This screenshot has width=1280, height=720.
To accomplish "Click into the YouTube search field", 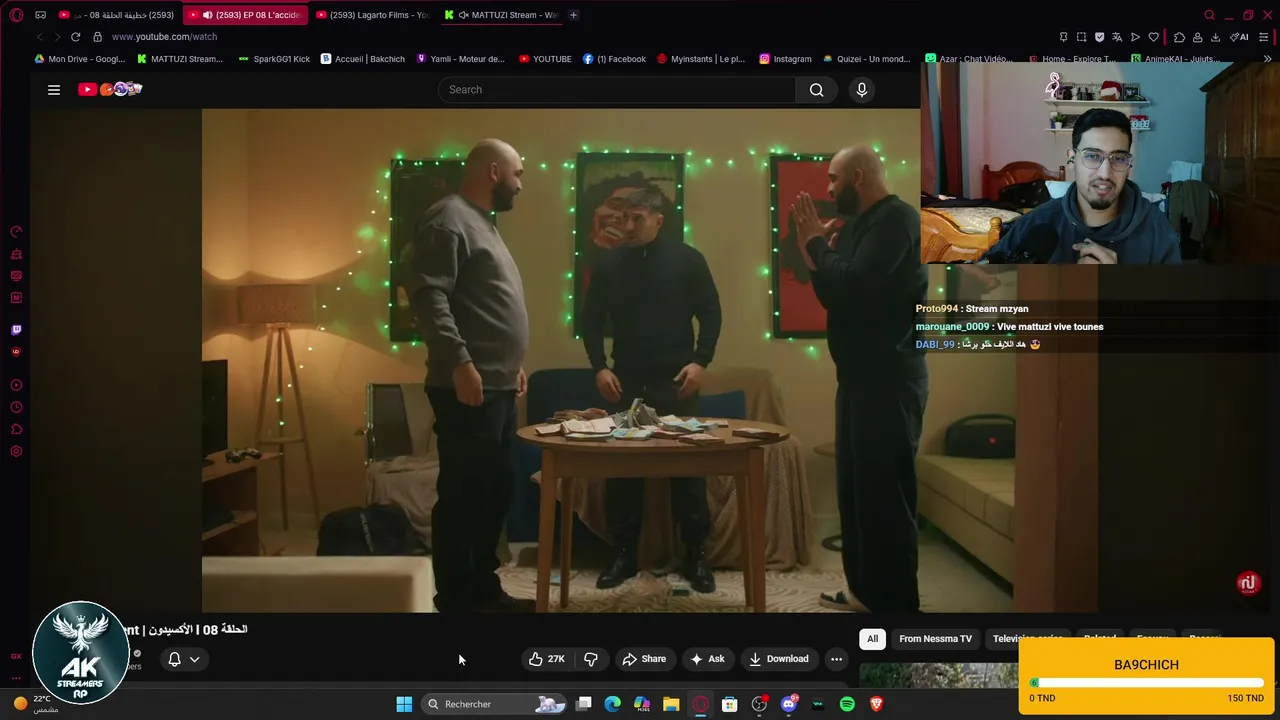I will (617, 90).
